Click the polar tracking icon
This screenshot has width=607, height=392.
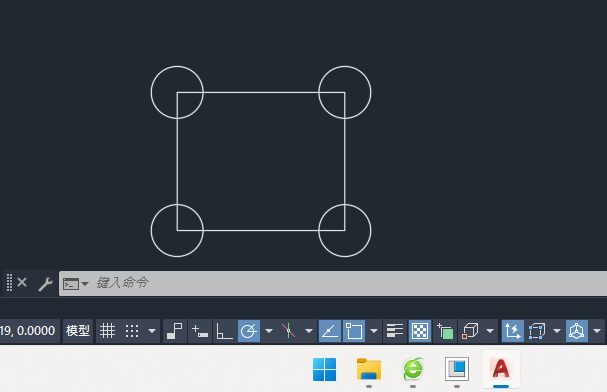pos(249,331)
